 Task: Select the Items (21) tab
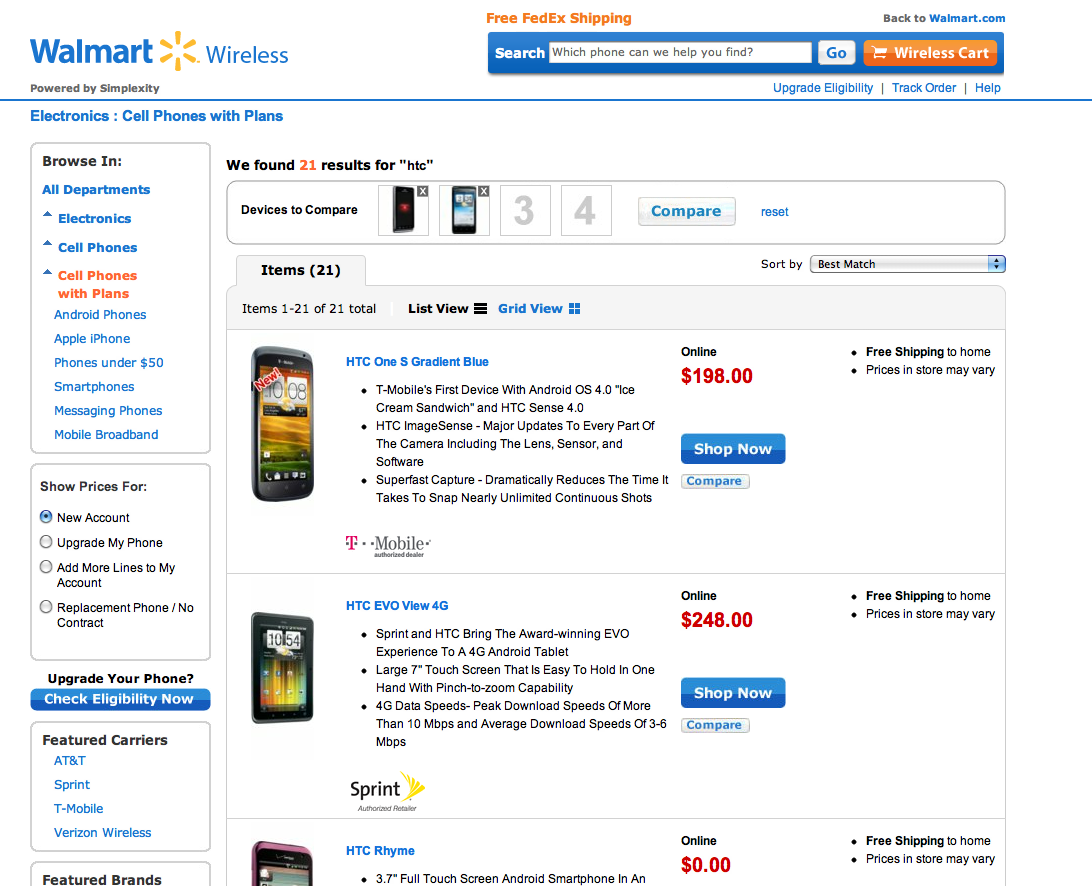(x=300, y=270)
